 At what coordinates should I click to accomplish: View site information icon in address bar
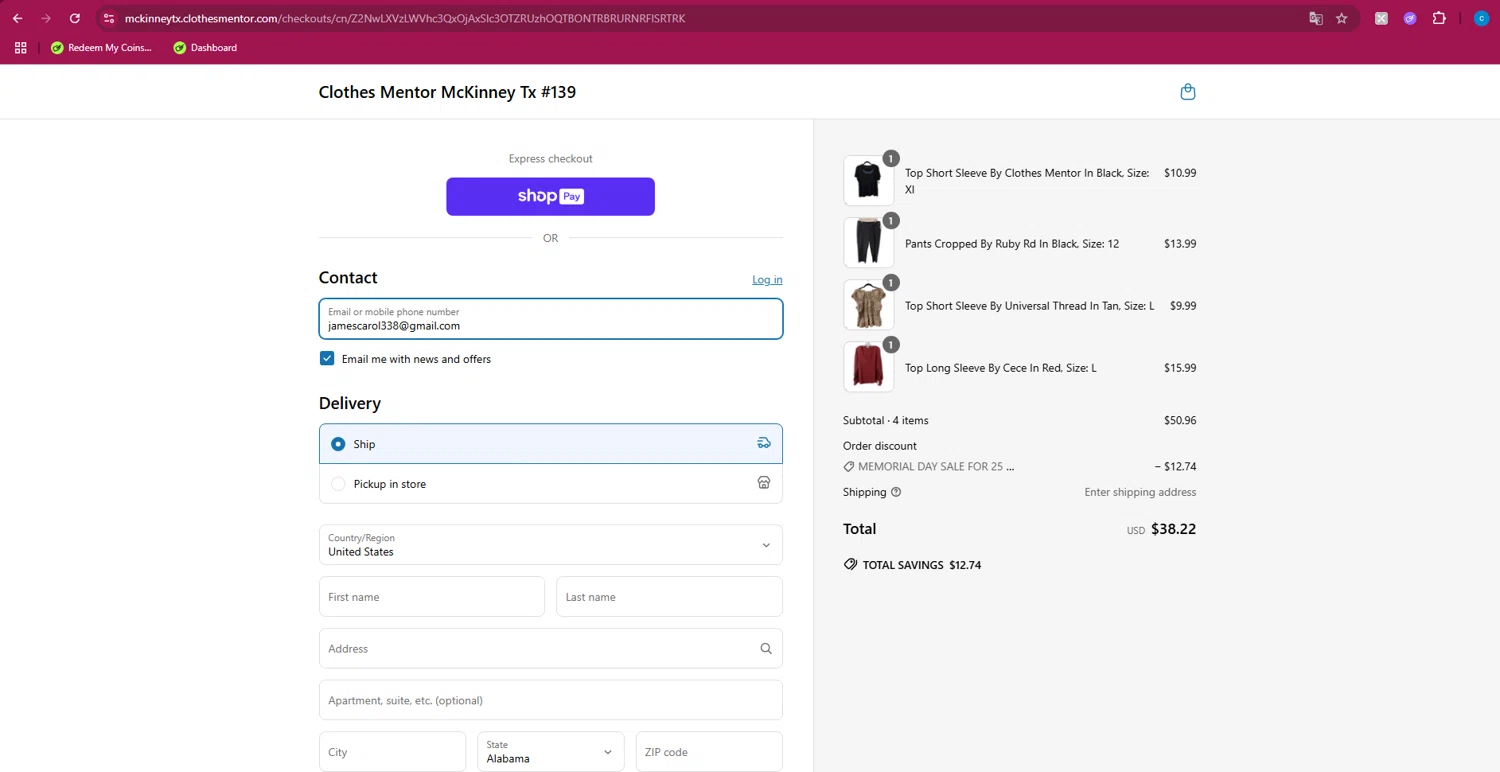tap(109, 18)
